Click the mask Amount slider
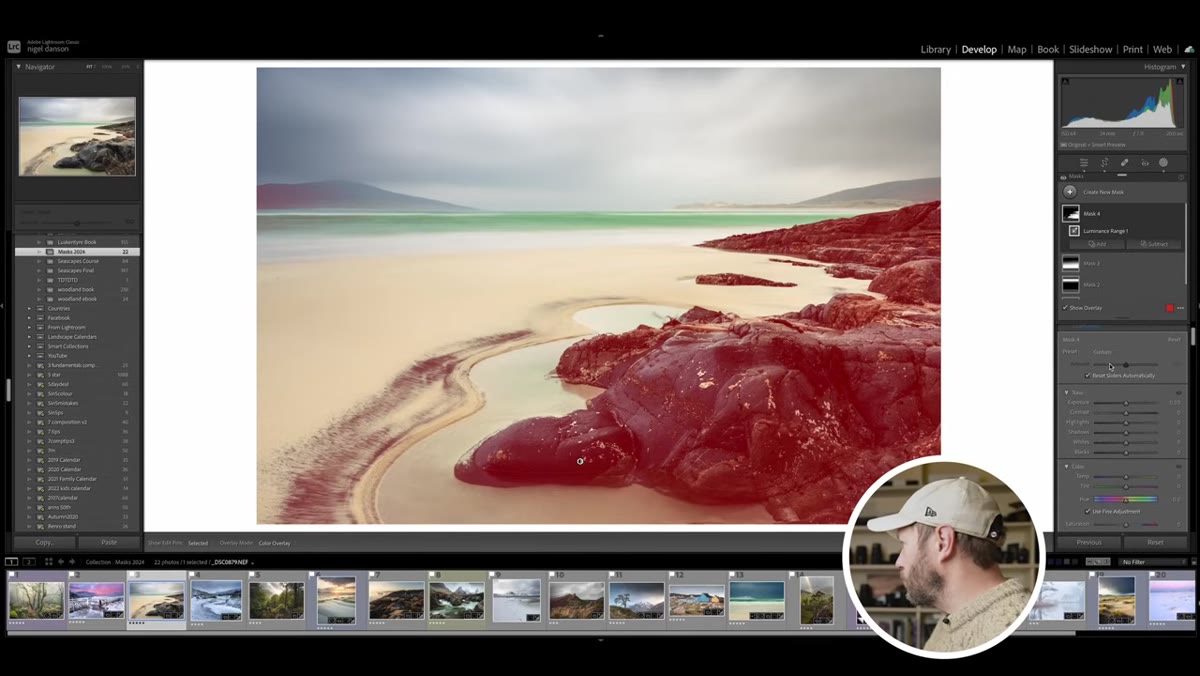 pos(1126,364)
